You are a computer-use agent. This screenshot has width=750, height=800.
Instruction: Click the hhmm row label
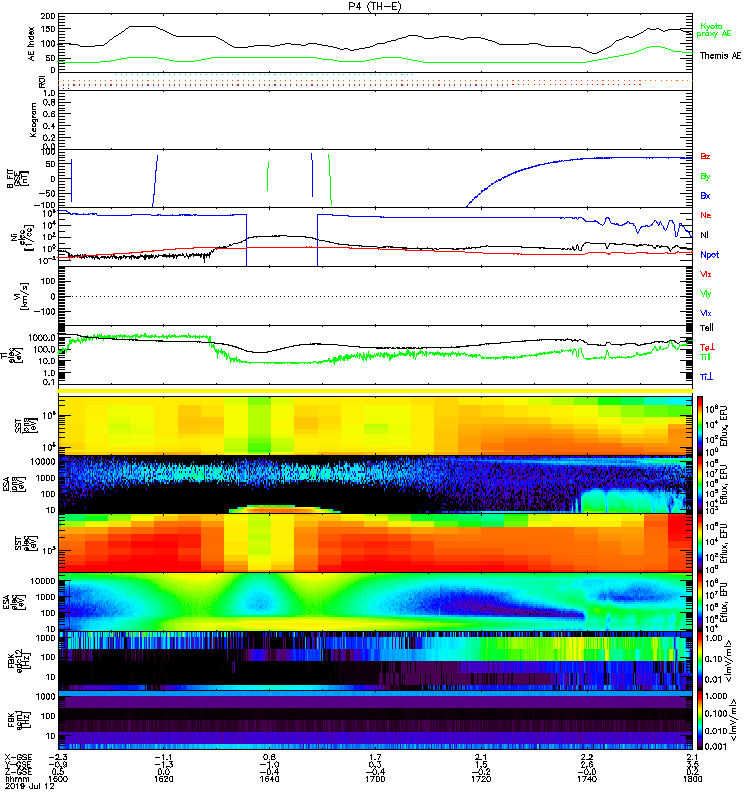[15, 779]
